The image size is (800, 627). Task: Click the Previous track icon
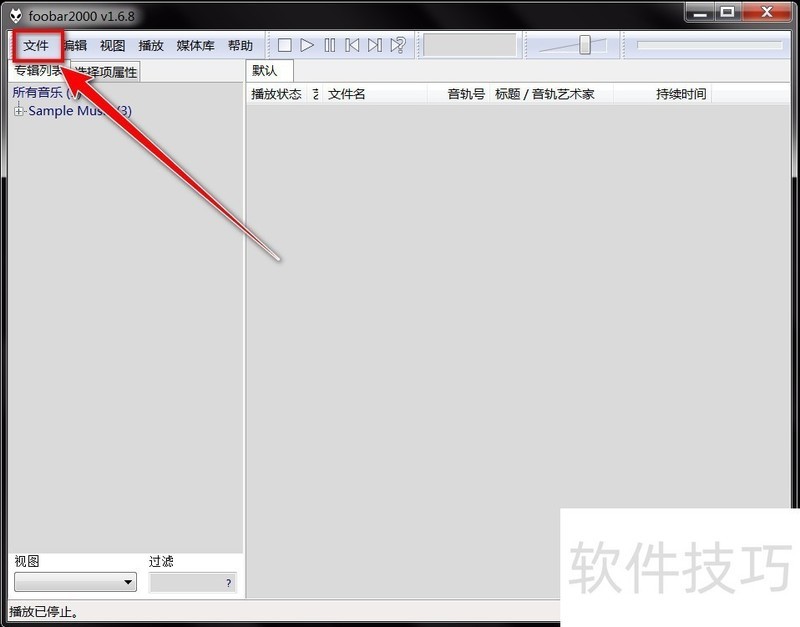(x=352, y=44)
